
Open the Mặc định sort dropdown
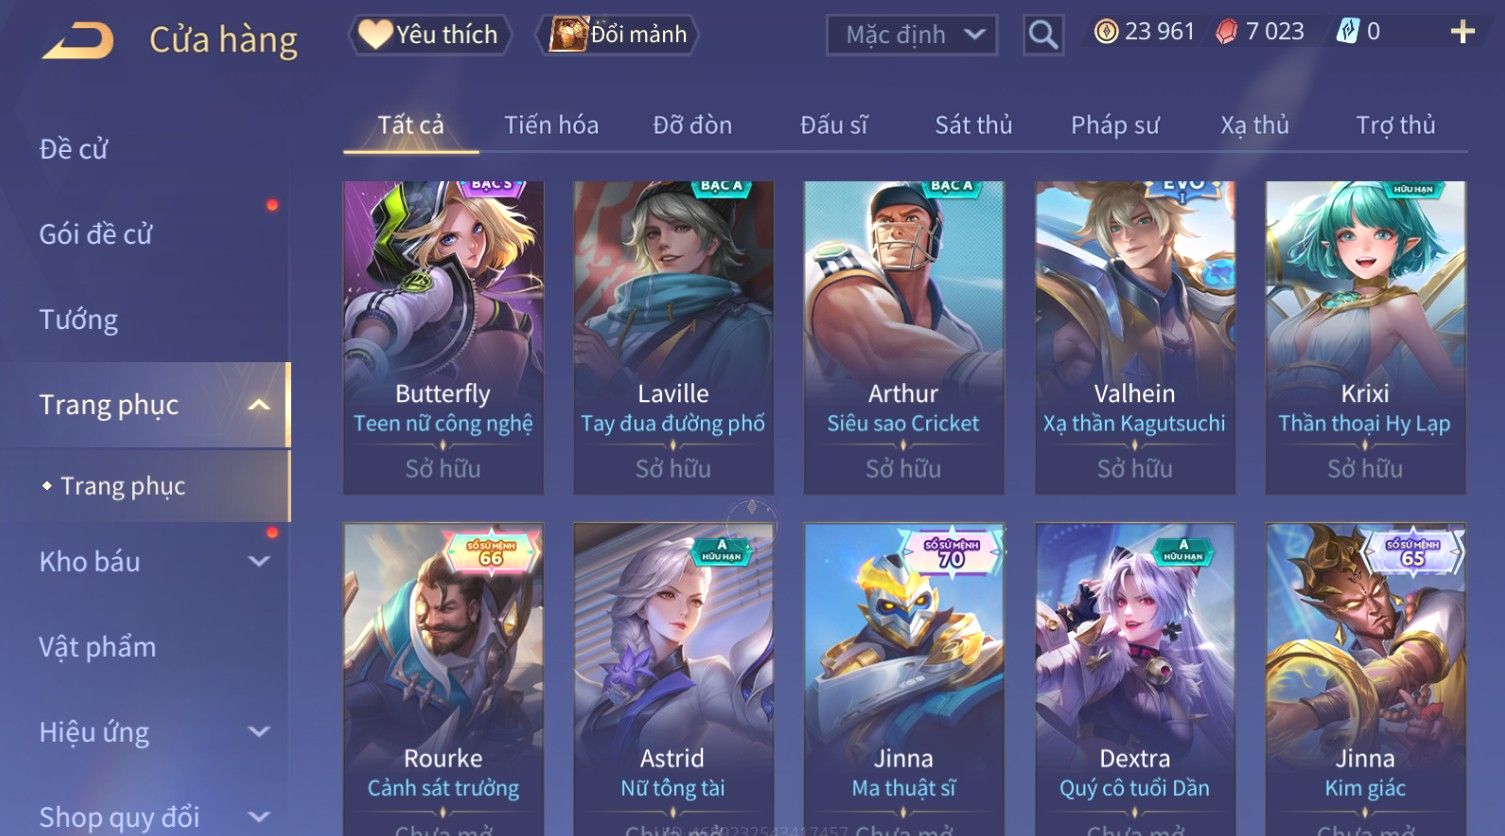click(912, 35)
